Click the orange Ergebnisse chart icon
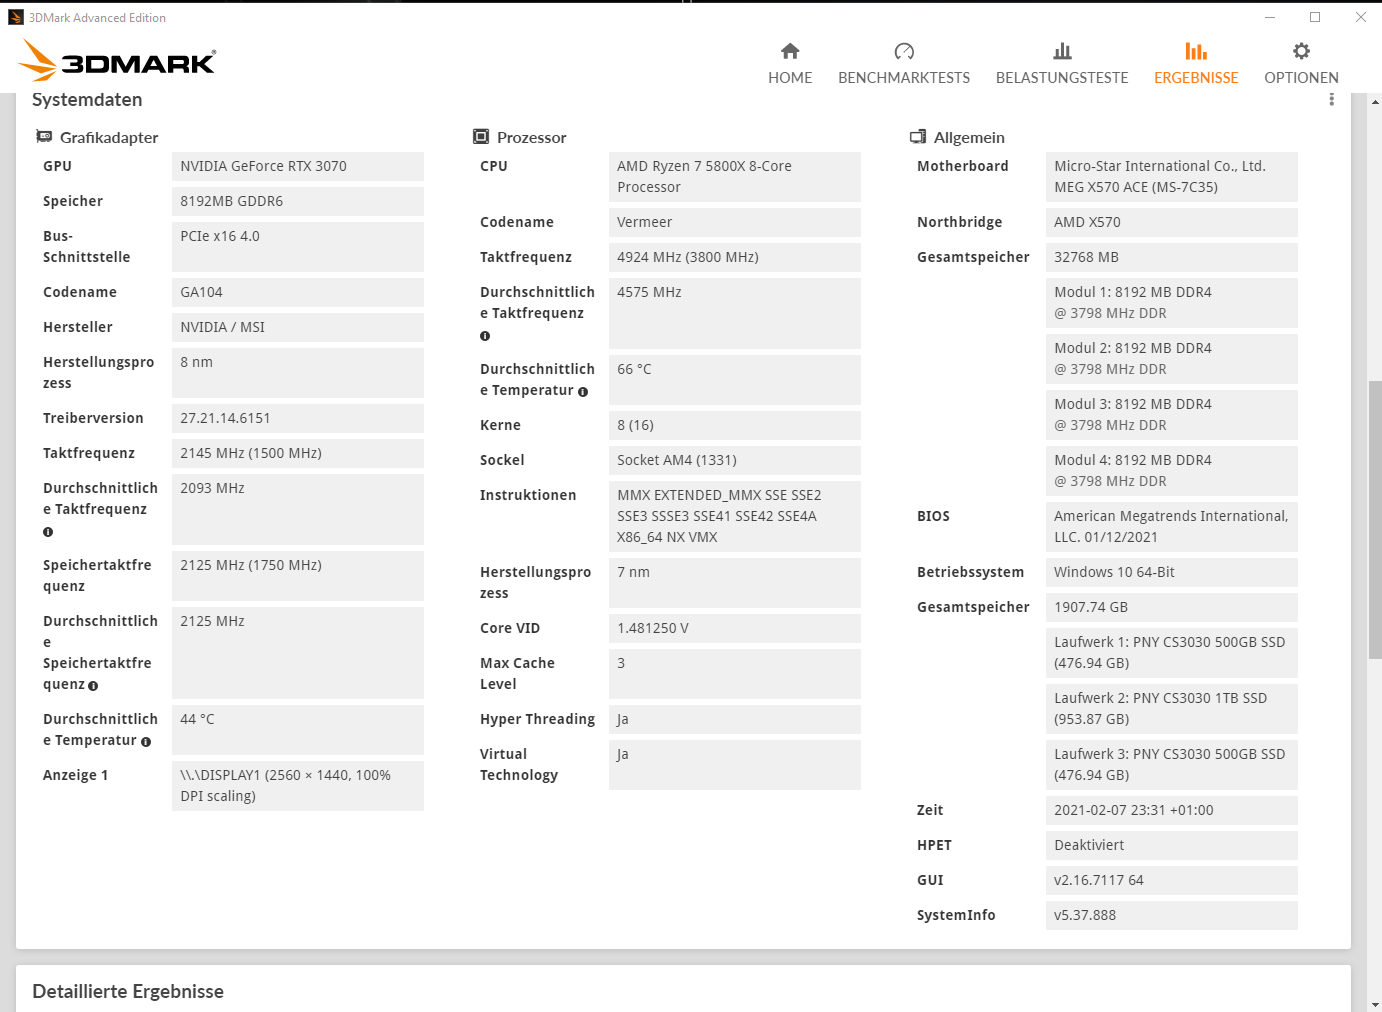Viewport: 1382px width, 1012px height. (x=1196, y=50)
